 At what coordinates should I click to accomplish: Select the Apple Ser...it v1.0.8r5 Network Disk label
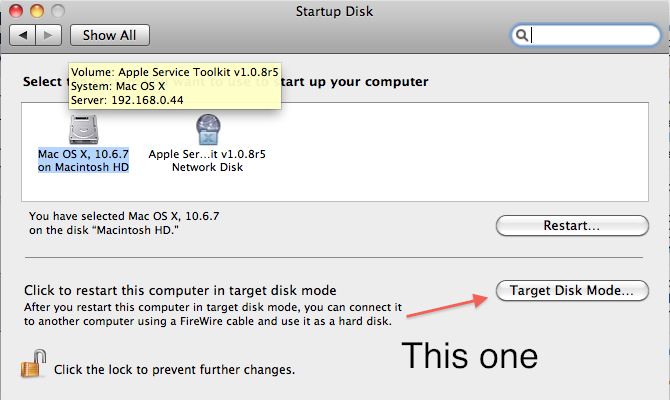coord(207,161)
